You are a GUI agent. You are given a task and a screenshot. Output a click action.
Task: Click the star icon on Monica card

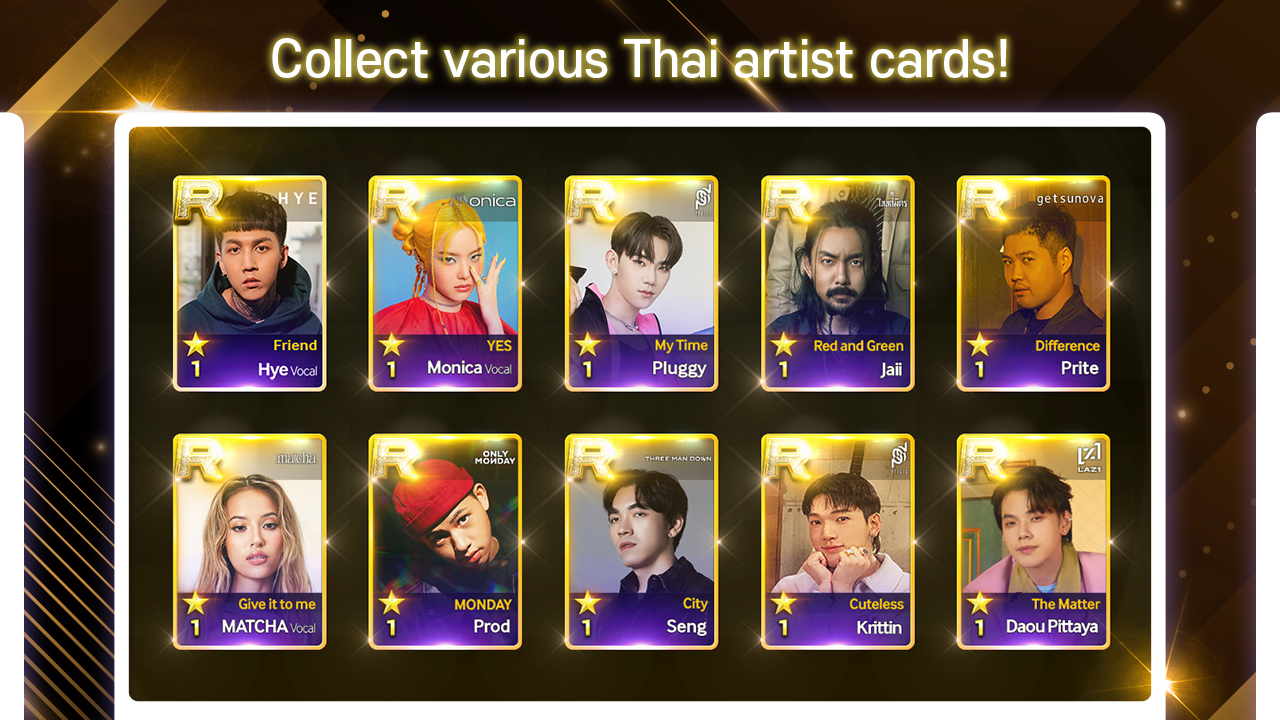(x=391, y=345)
